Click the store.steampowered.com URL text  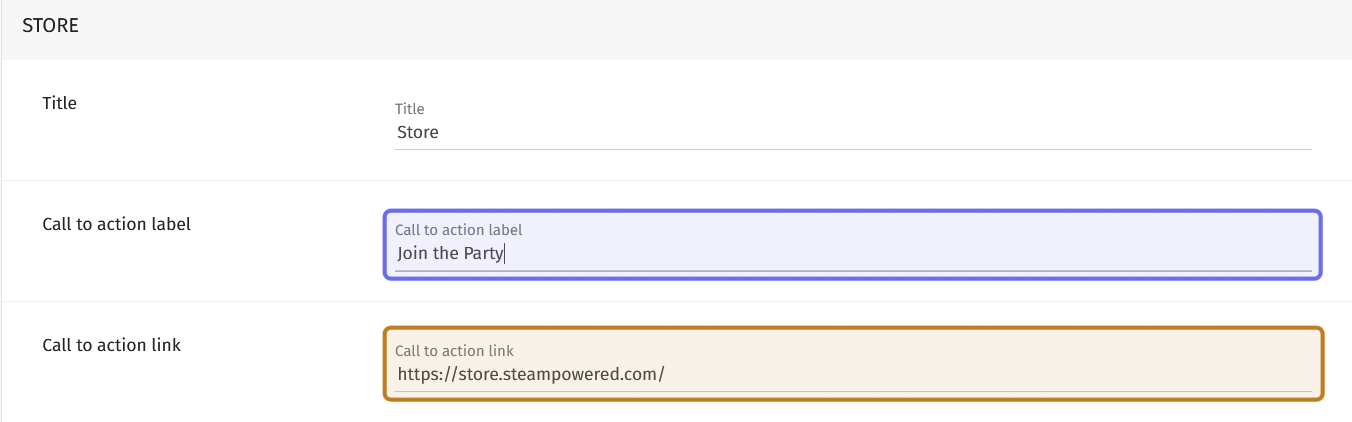pyautogui.click(x=530, y=375)
